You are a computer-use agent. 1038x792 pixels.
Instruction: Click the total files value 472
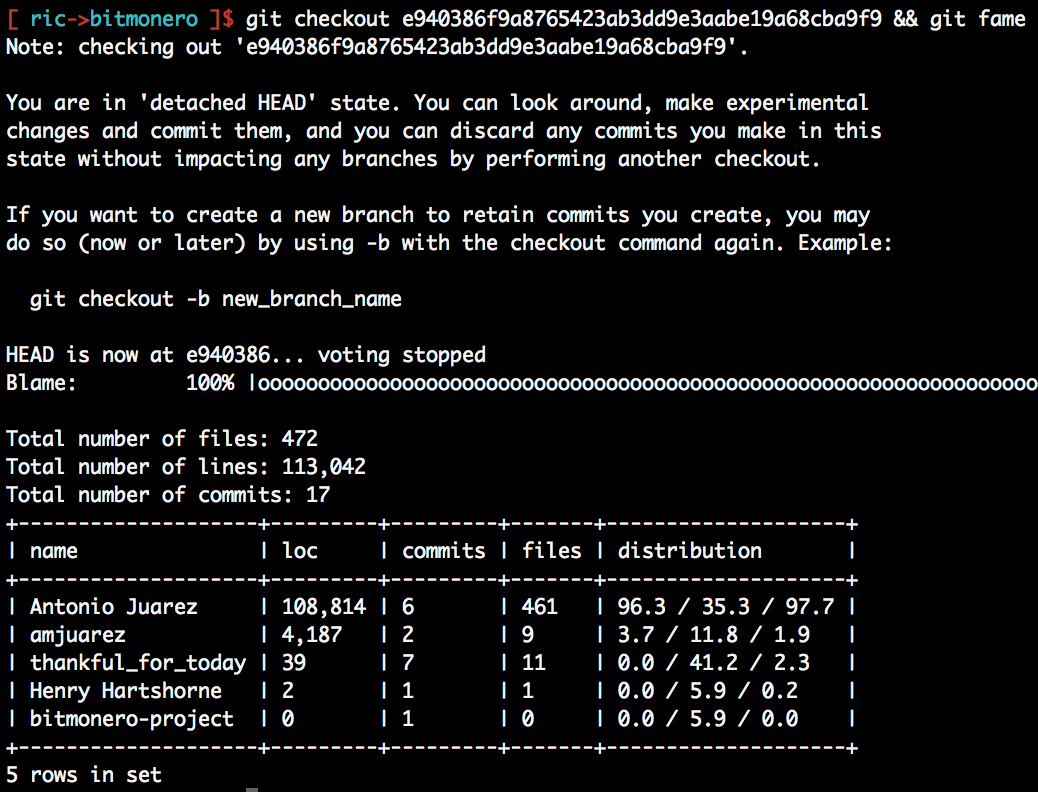300,438
